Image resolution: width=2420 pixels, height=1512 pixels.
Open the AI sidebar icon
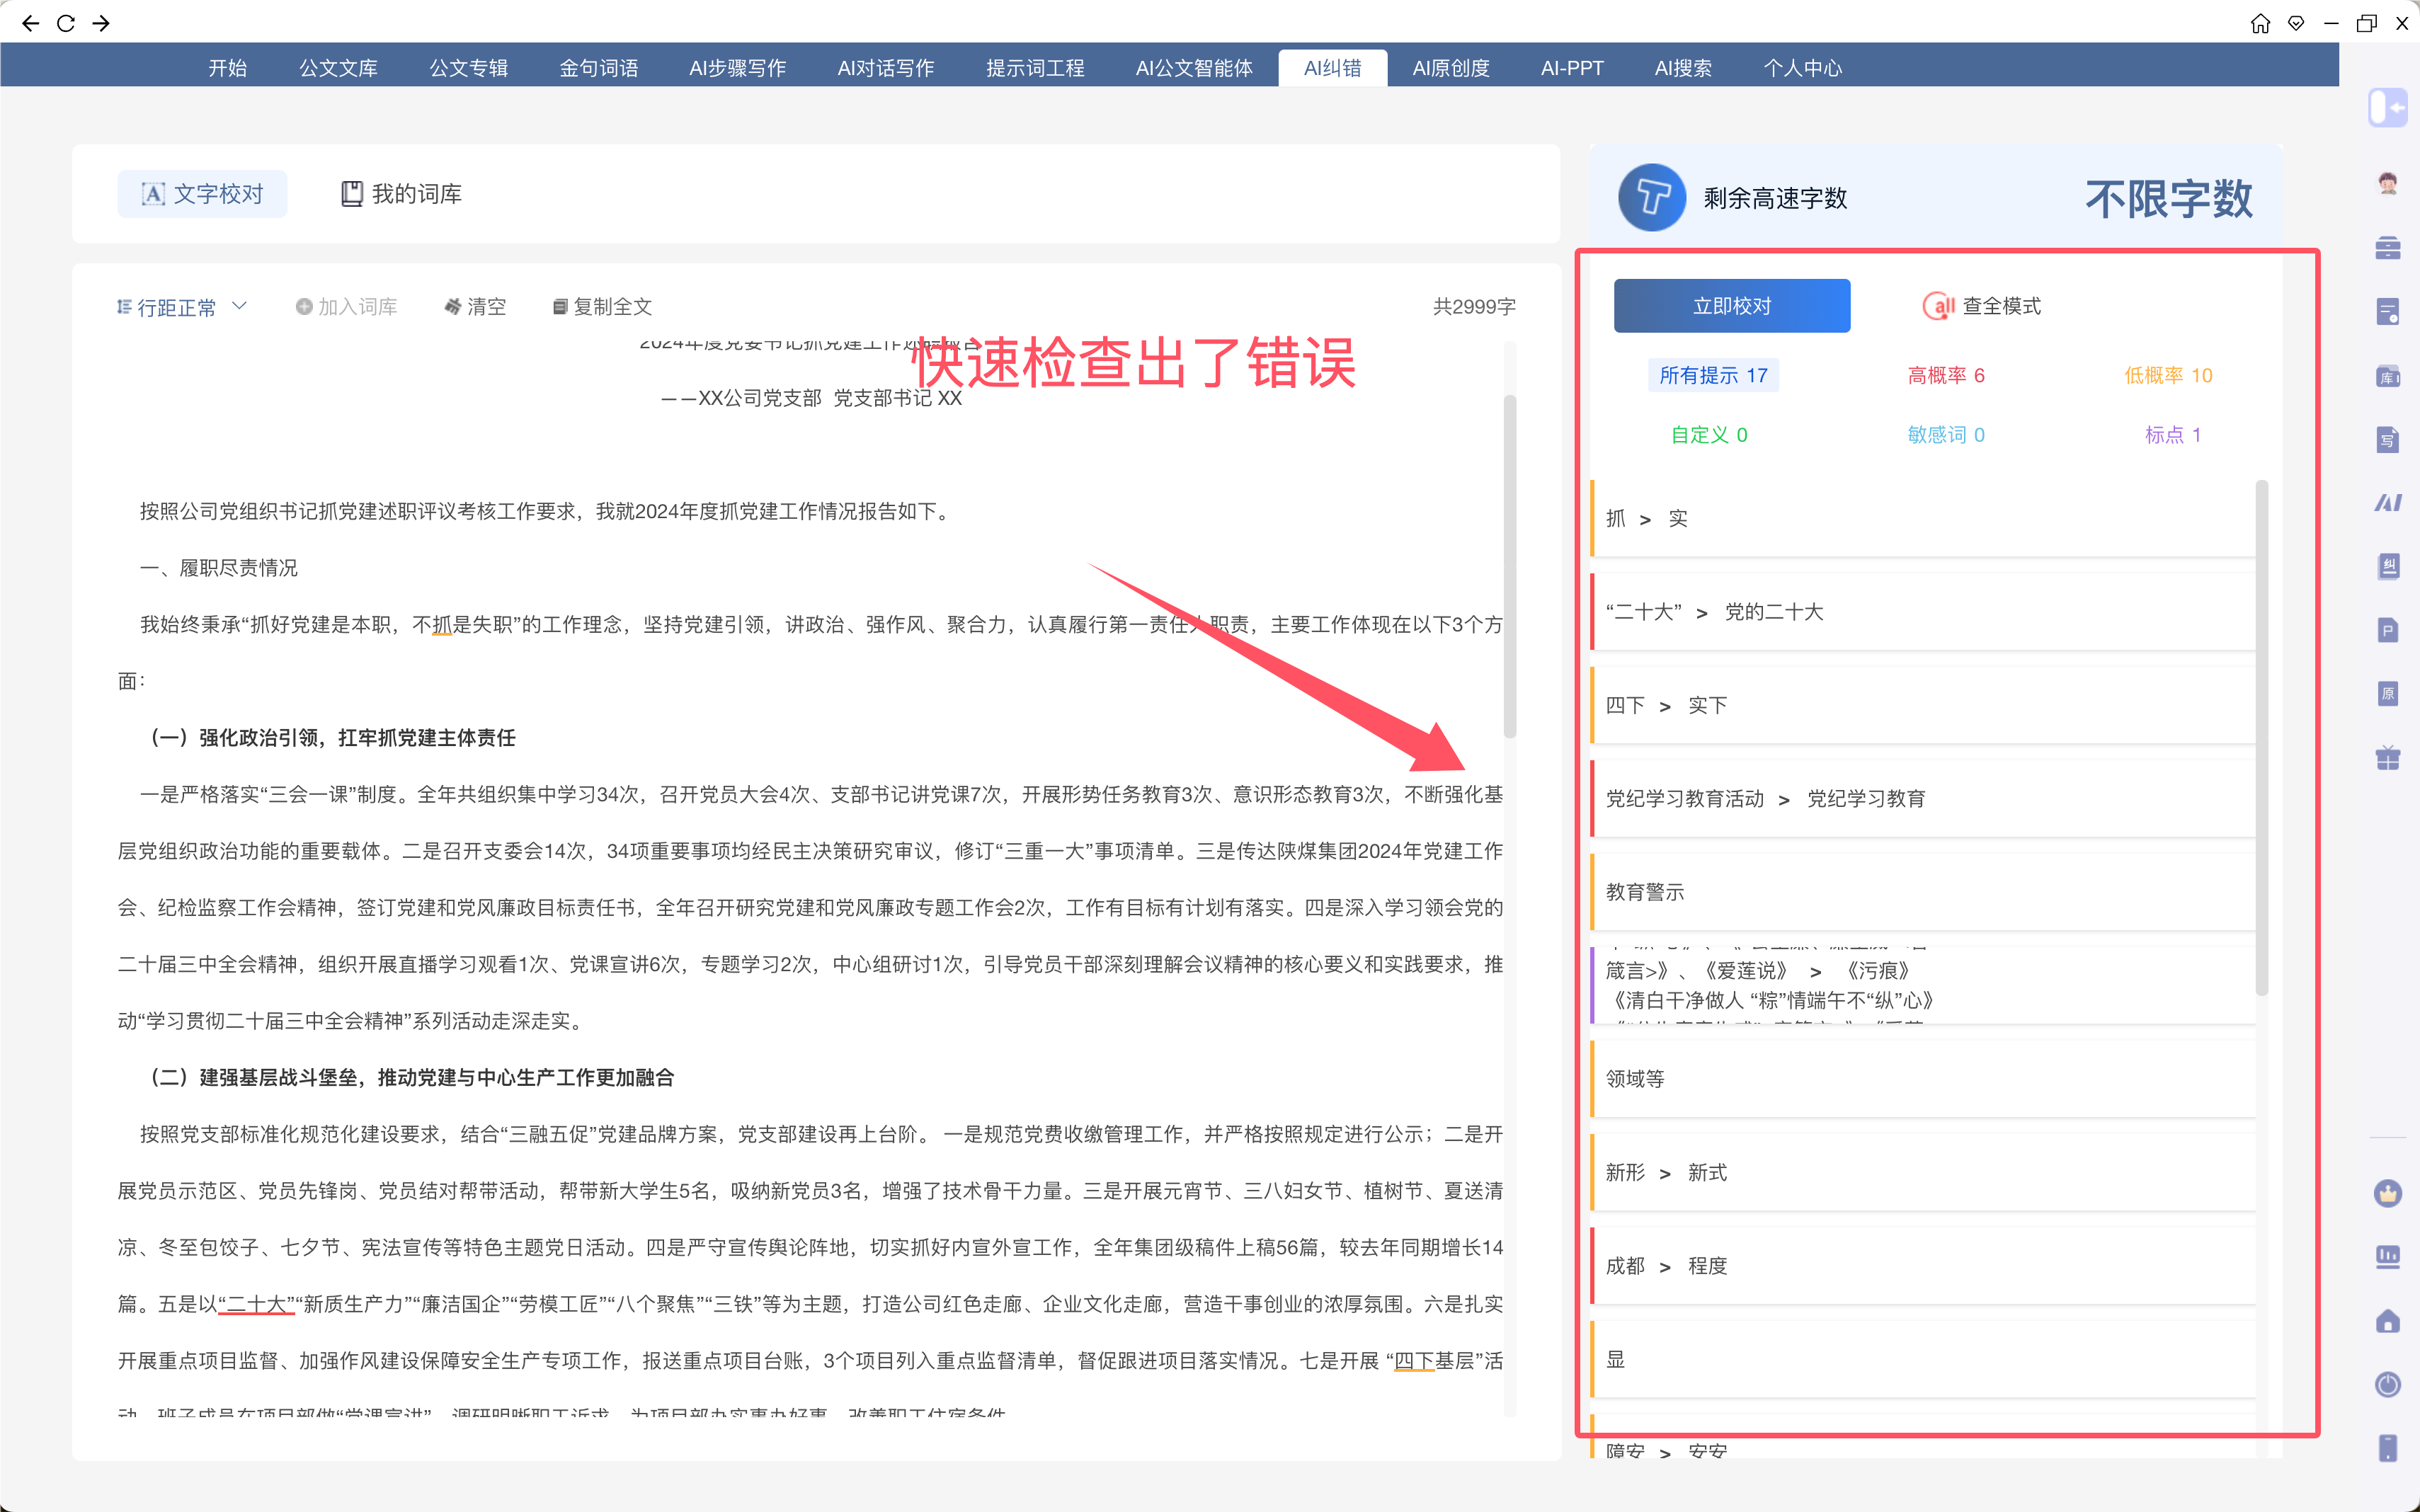tap(2388, 503)
